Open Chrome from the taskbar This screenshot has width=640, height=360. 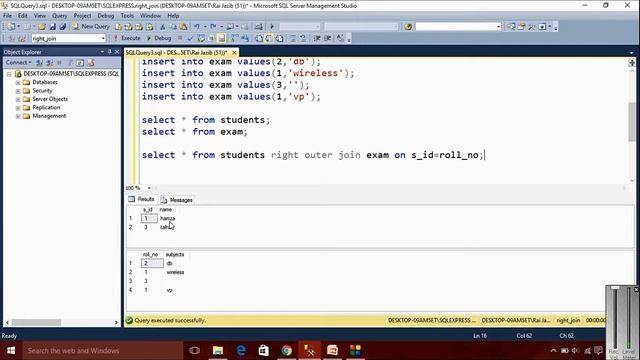[x=287, y=351]
